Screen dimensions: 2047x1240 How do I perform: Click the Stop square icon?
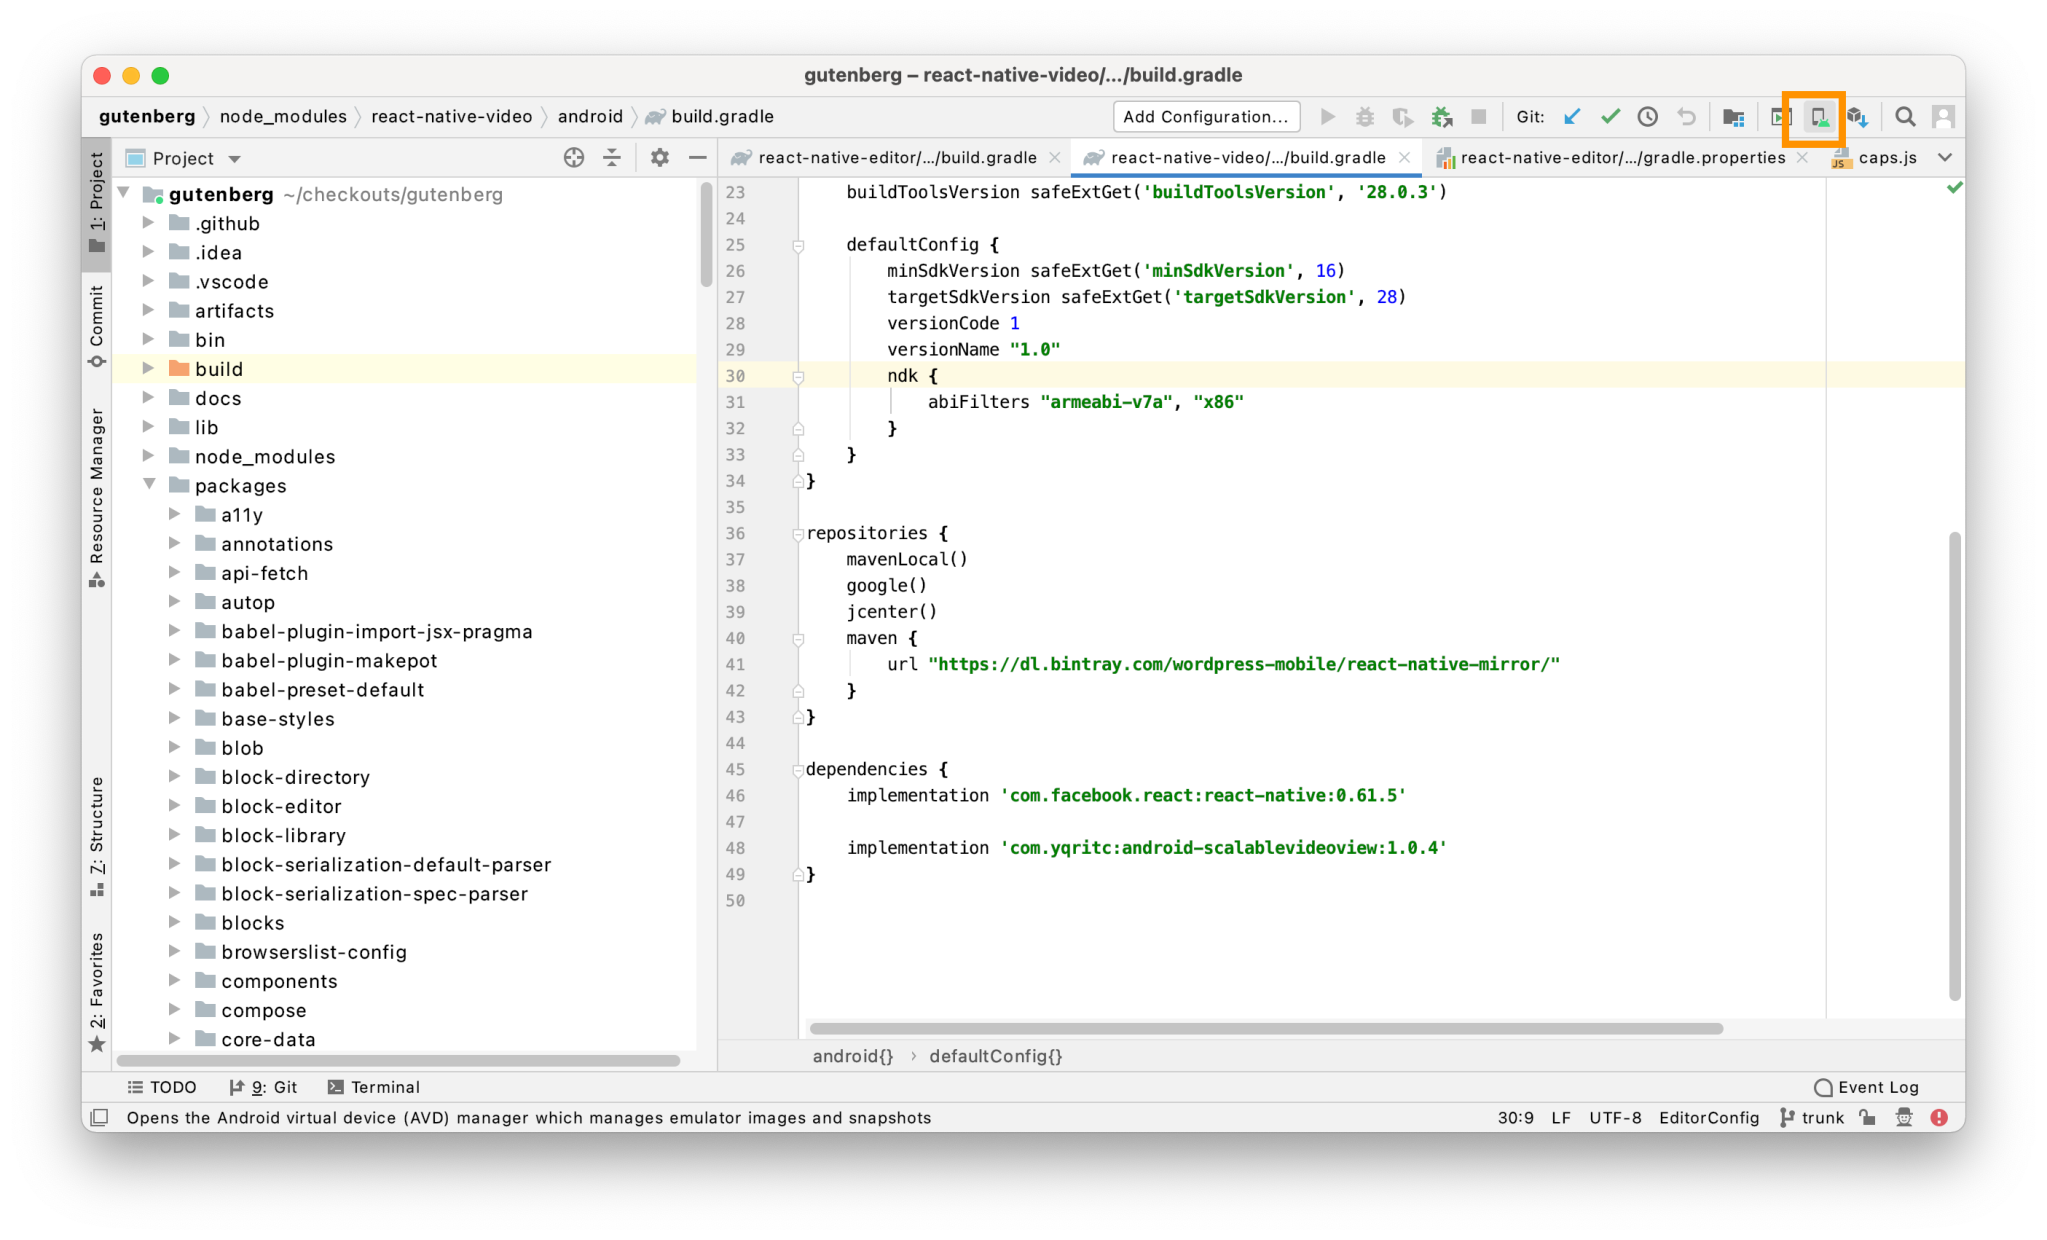(1479, 117)
